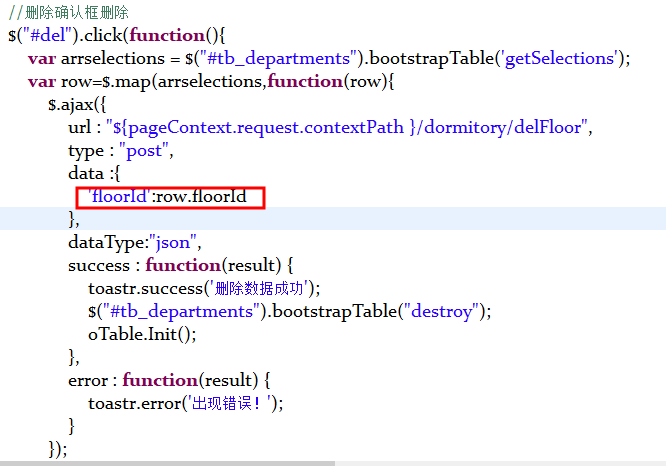Click the closing '});' line at bottom

[x=58, y=449]
